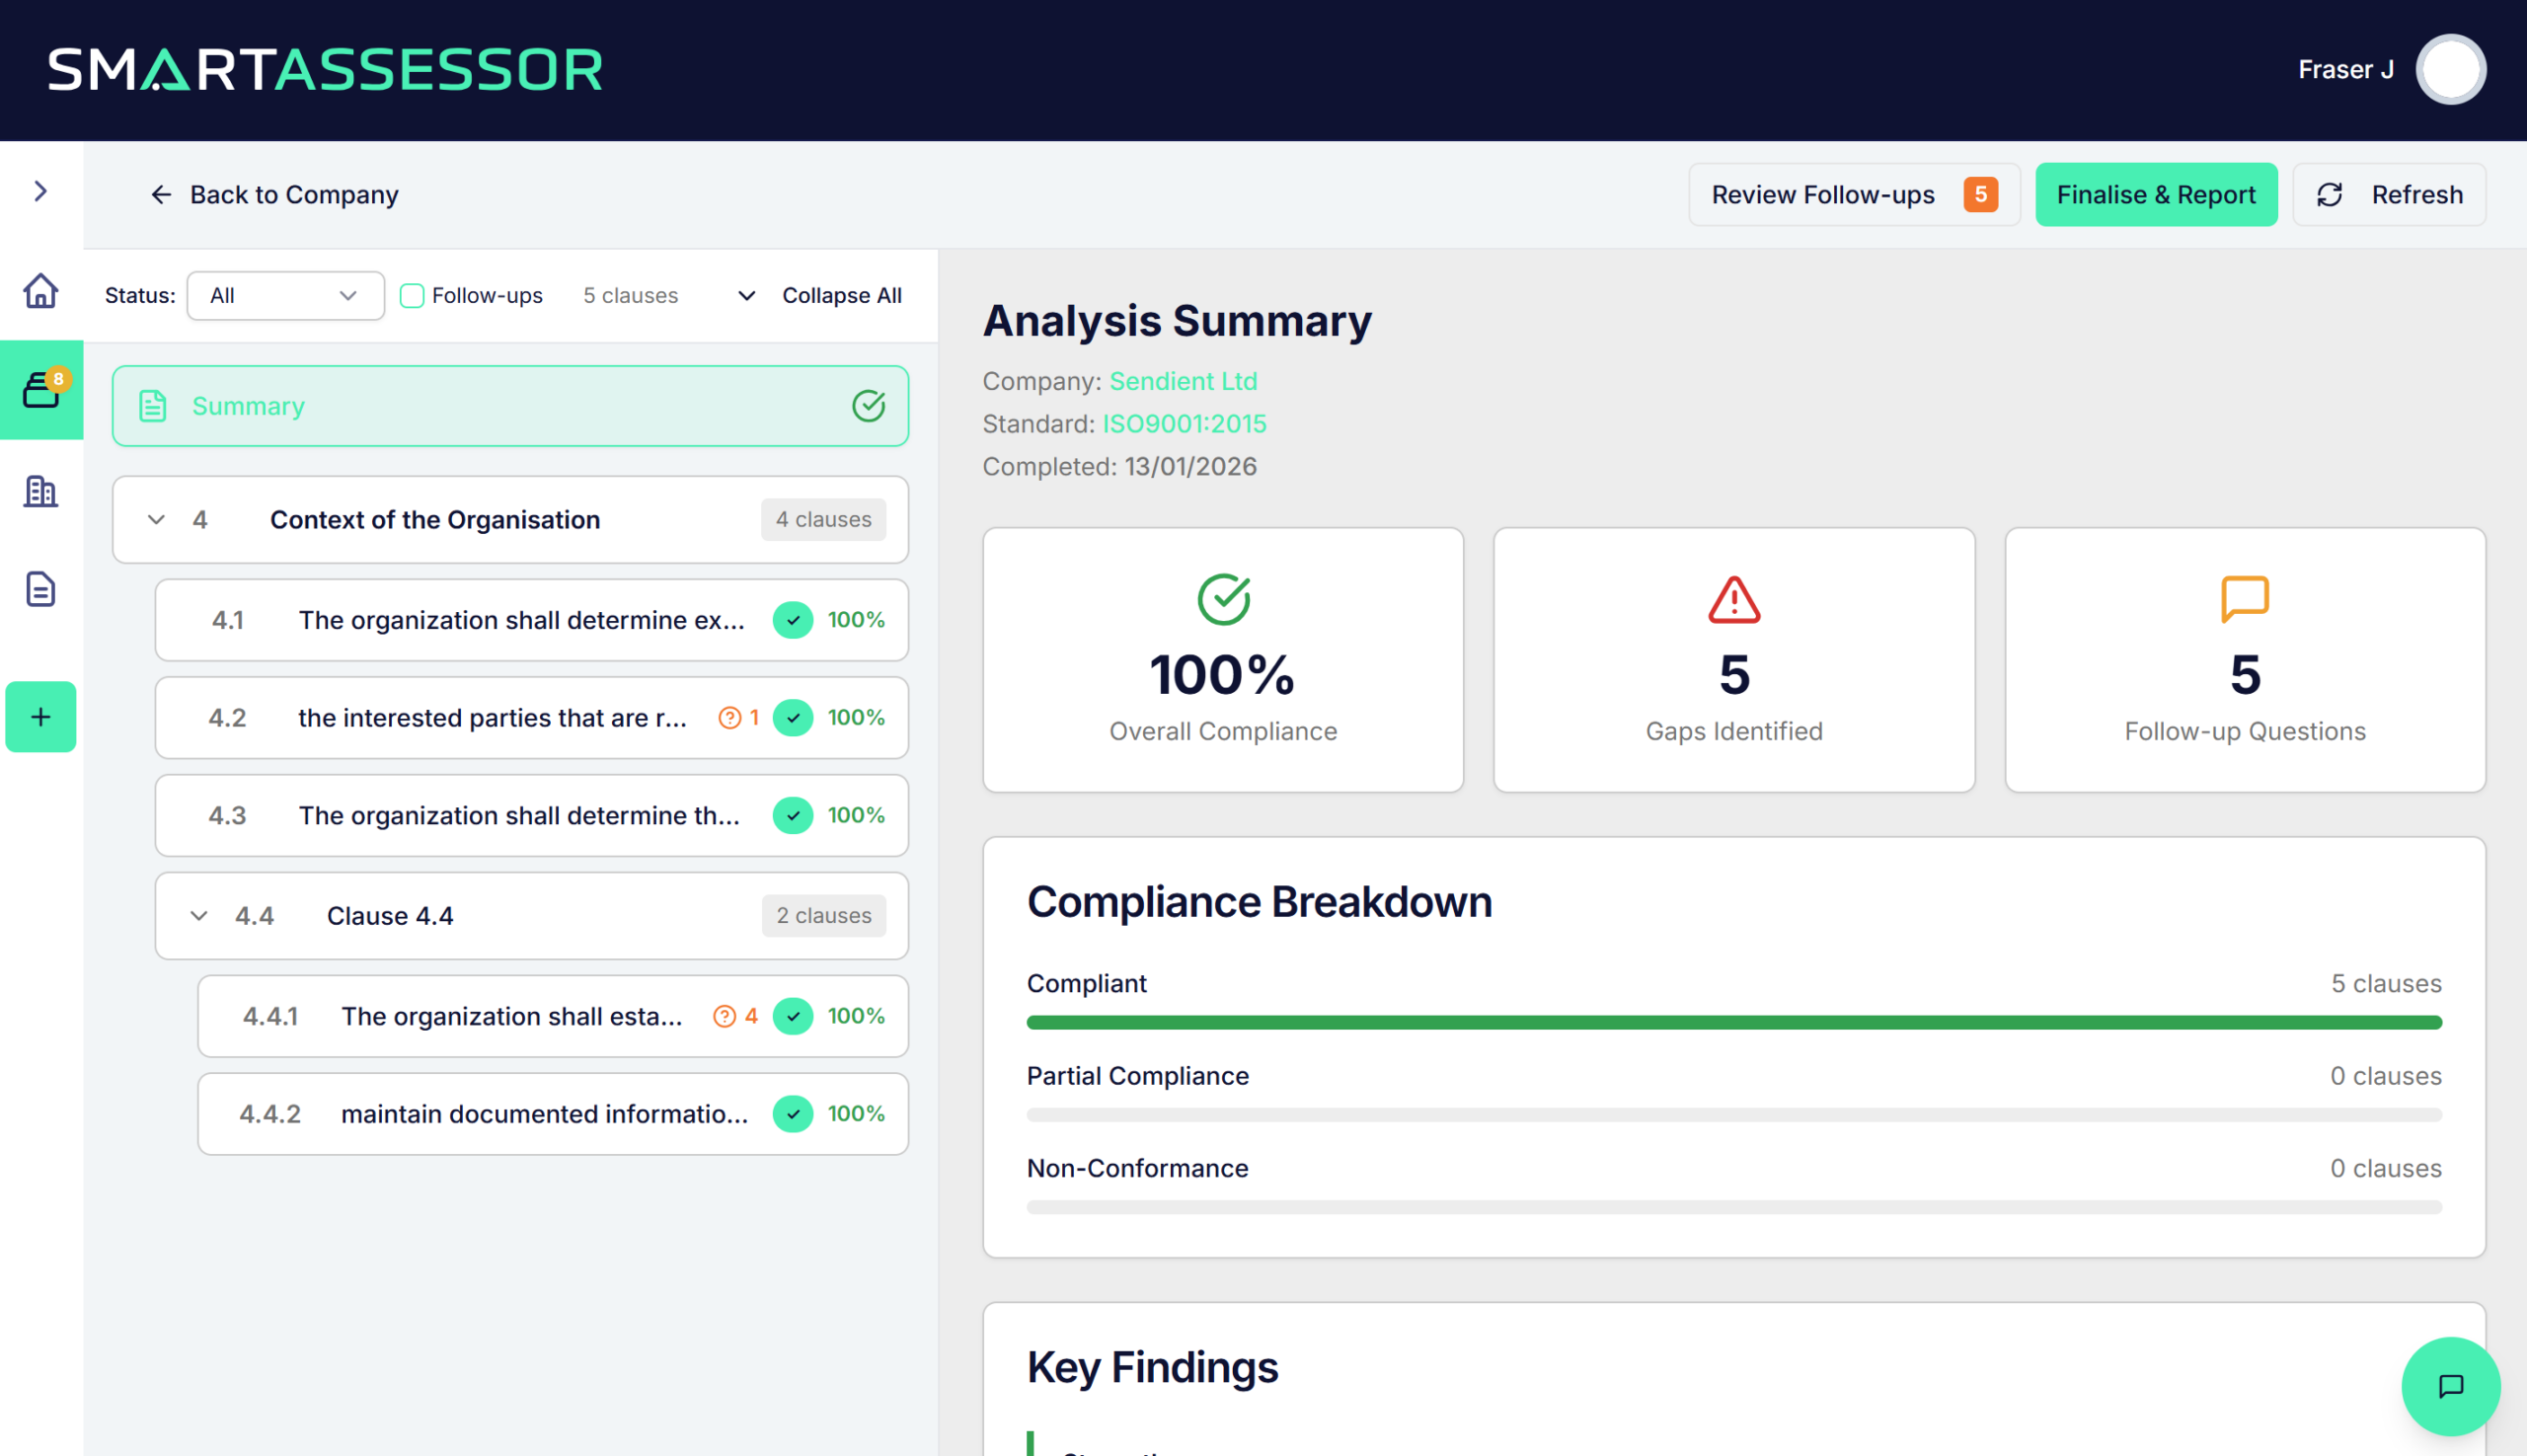
Task: Open the companies building icon
Action: click(40, 490)
